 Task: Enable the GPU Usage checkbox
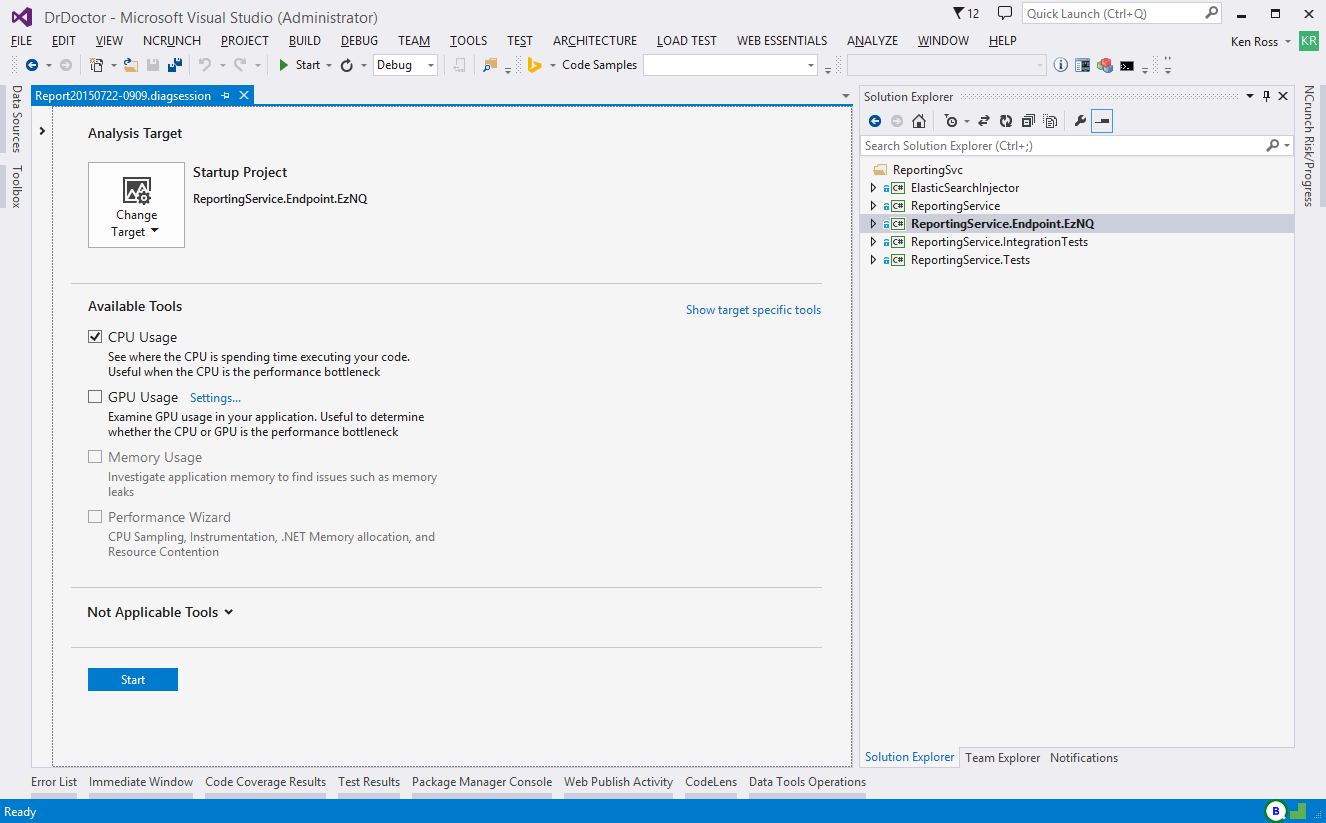click(x=95, y=397)
